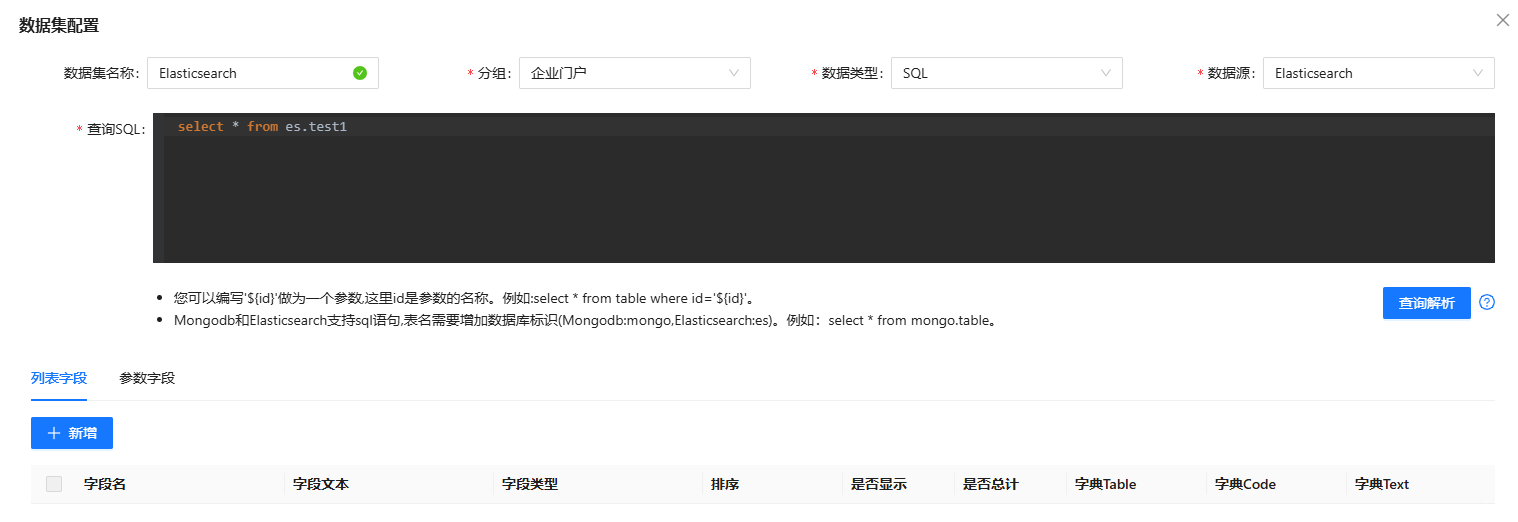Image resolution: width=1518 pixels, height=522 pixels.
Task: Toggle the select-all checkbox in table header
Action: click(x=54, y=484)
